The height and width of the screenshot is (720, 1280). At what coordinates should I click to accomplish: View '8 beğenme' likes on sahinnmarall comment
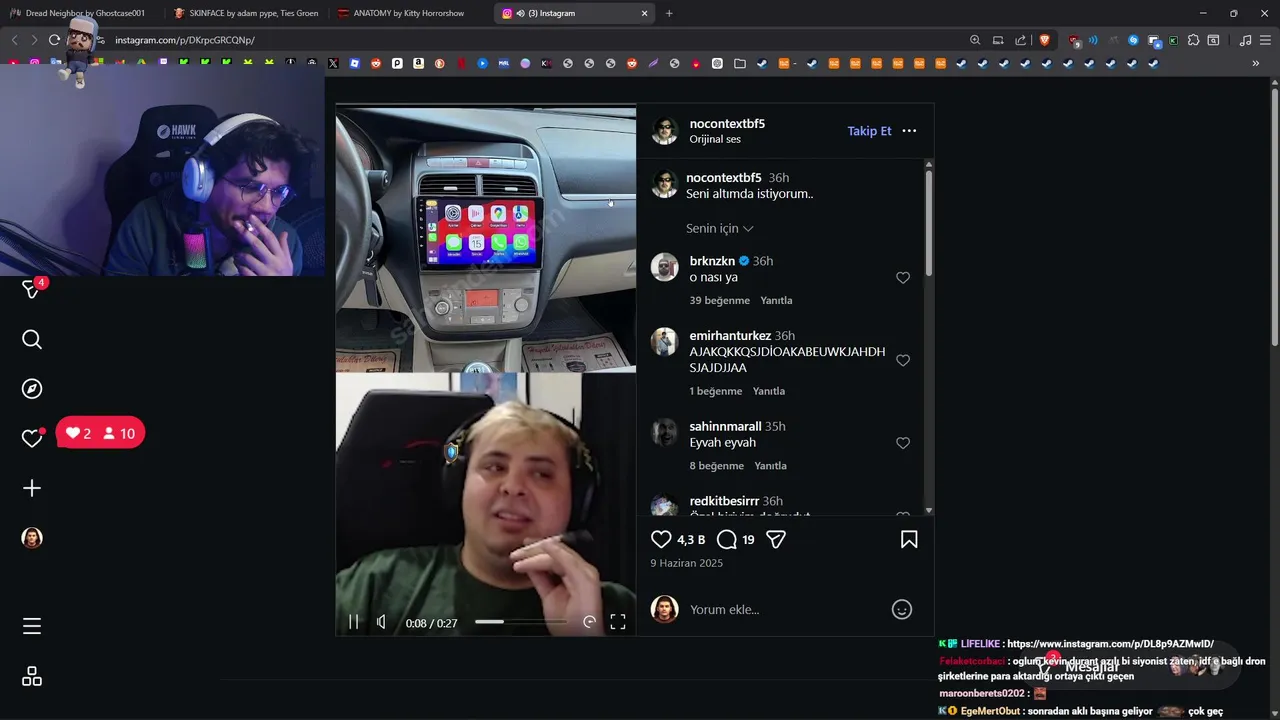(716, 466)
